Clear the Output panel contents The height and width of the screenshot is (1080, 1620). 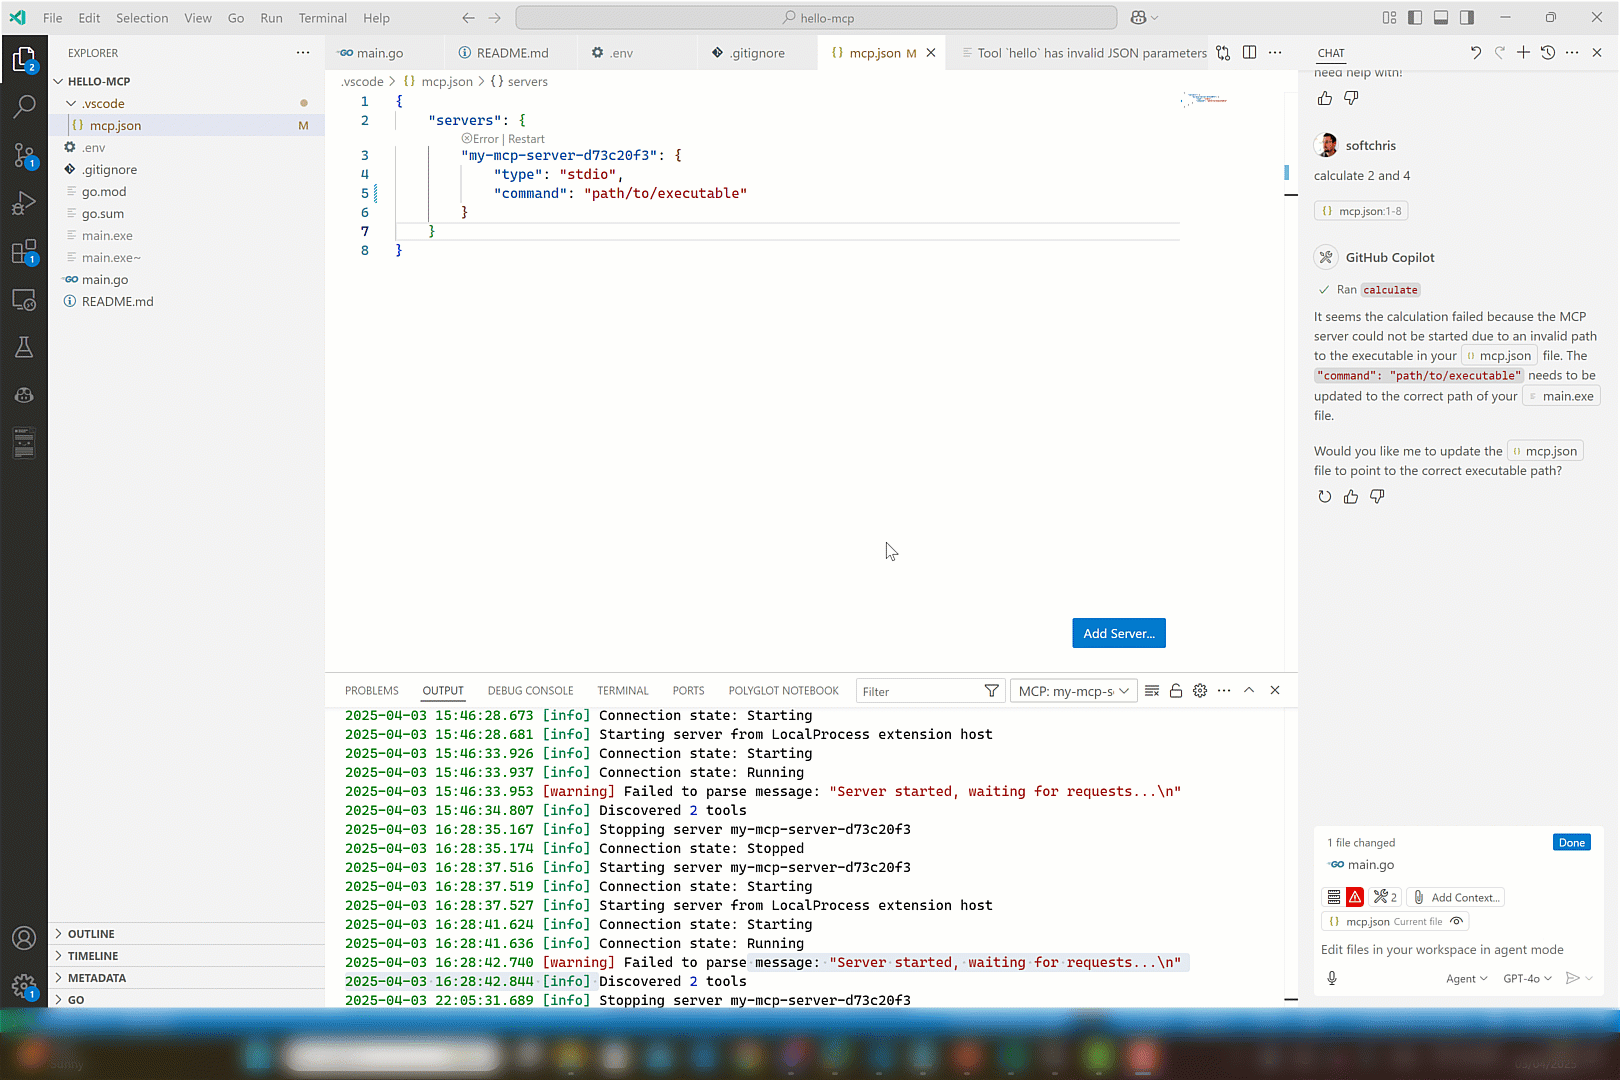[1152, 690]
